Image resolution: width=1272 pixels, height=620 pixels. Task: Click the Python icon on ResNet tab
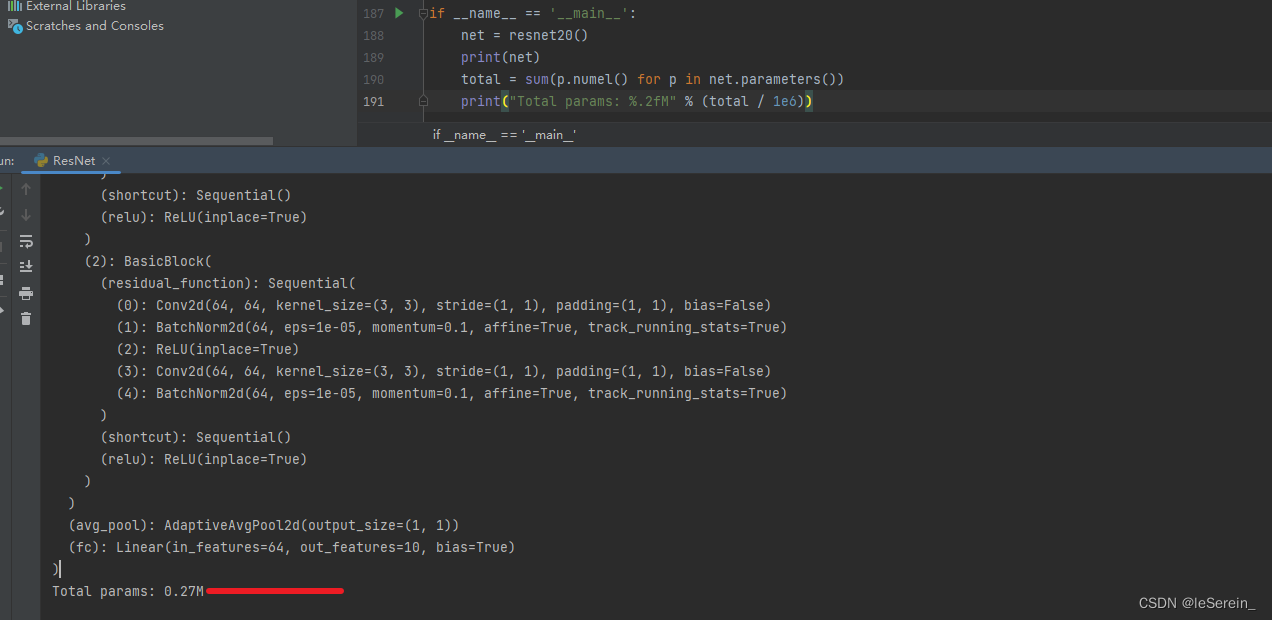tap(41, 161)
